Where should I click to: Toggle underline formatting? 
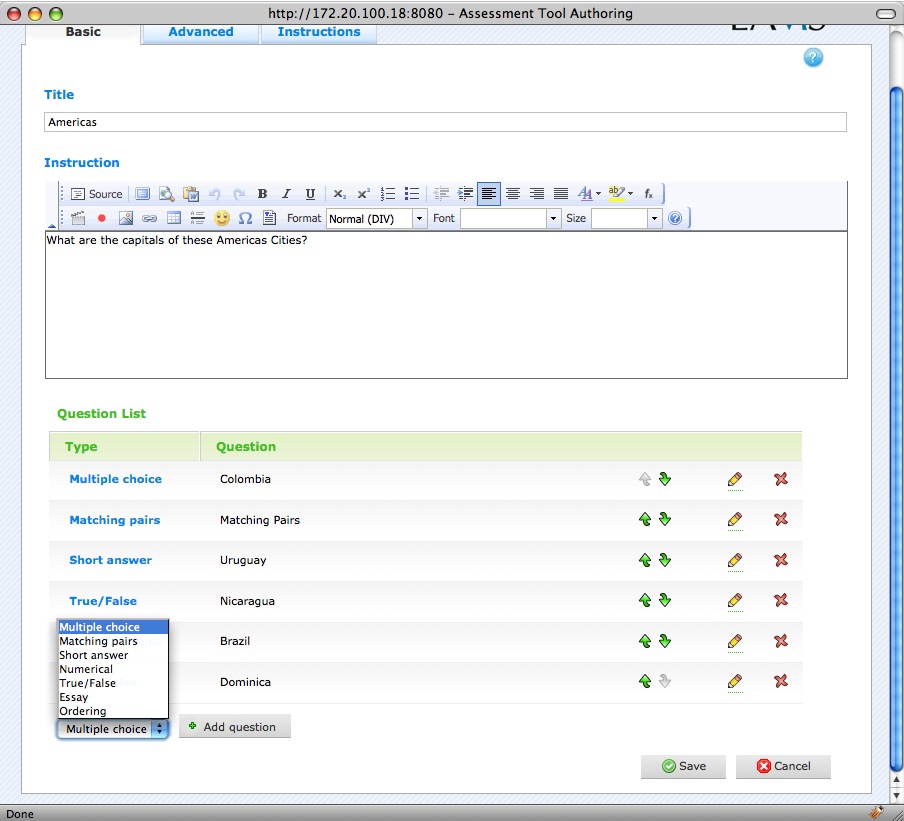(x=310, y=194)
